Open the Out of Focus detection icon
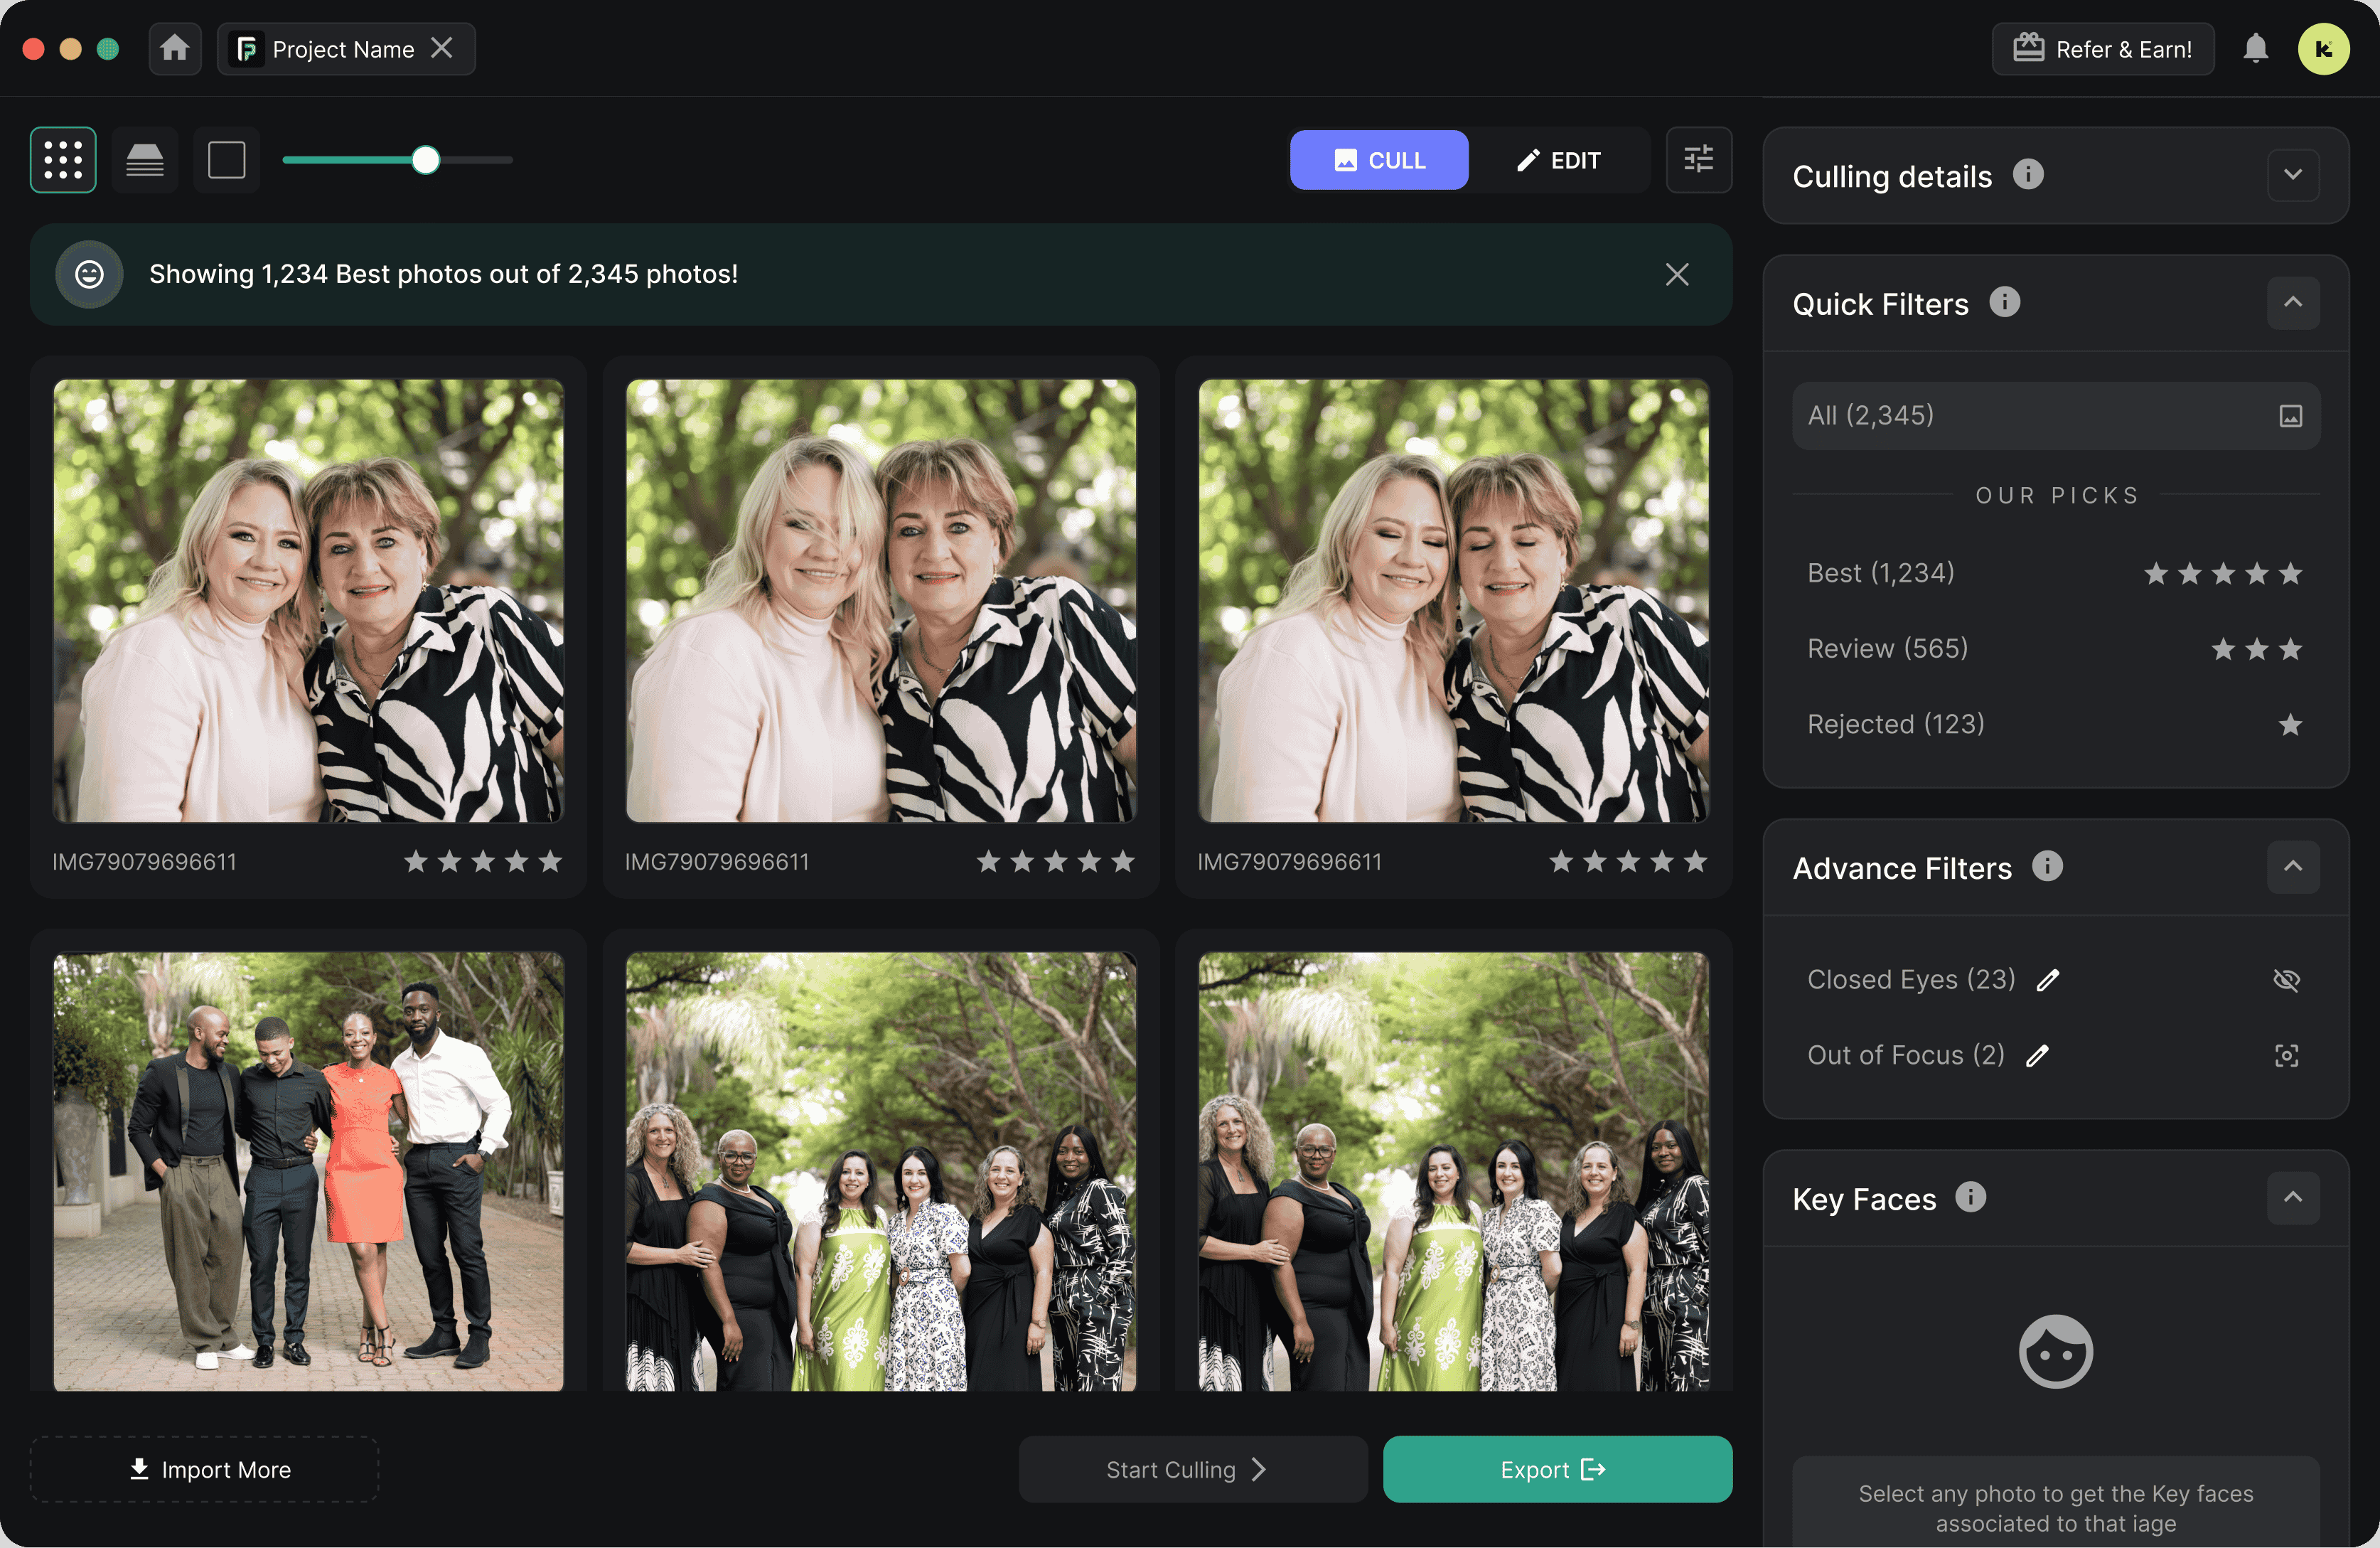This screenshot has height=1548, width=2380. [2287, 1055]
